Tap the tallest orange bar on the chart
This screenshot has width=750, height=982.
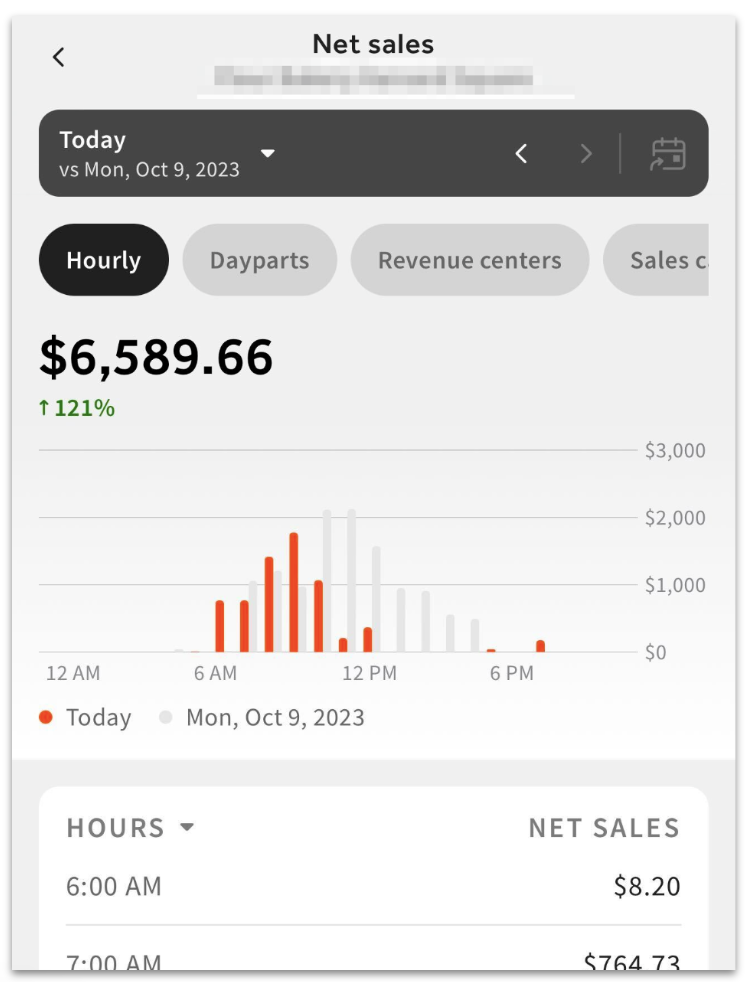point(293,580)
